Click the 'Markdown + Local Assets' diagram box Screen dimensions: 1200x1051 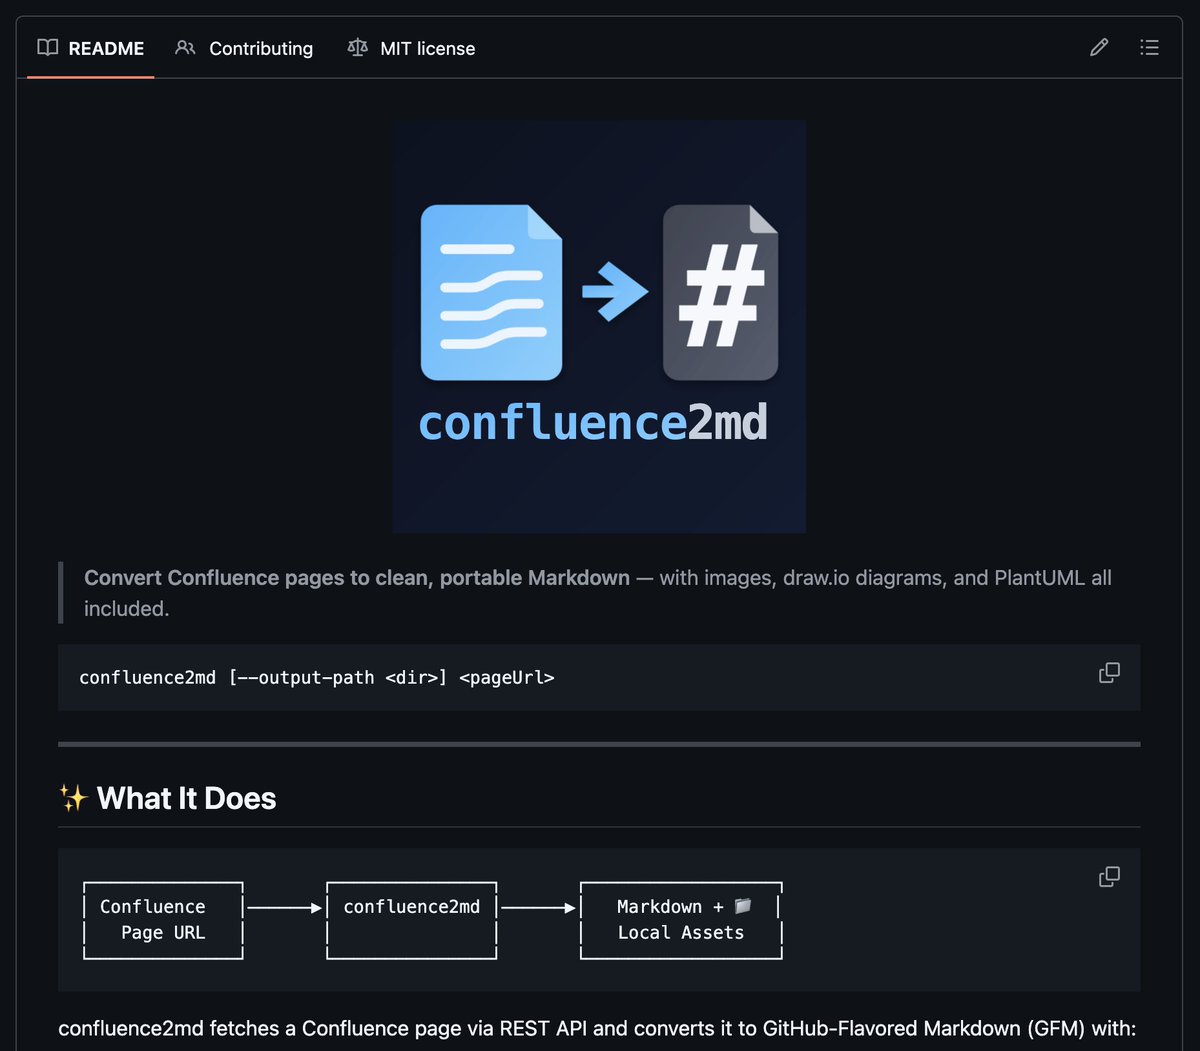681,920
